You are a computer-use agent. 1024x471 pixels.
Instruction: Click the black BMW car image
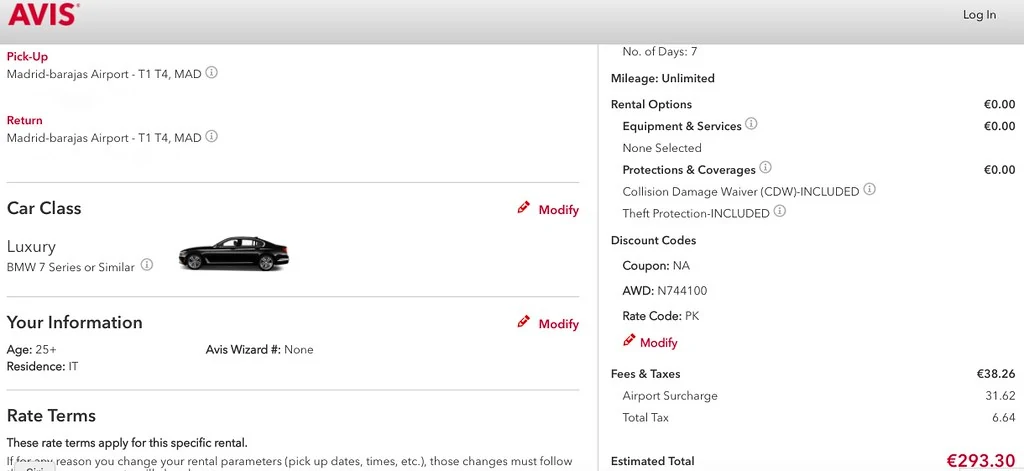pos(233,254)
